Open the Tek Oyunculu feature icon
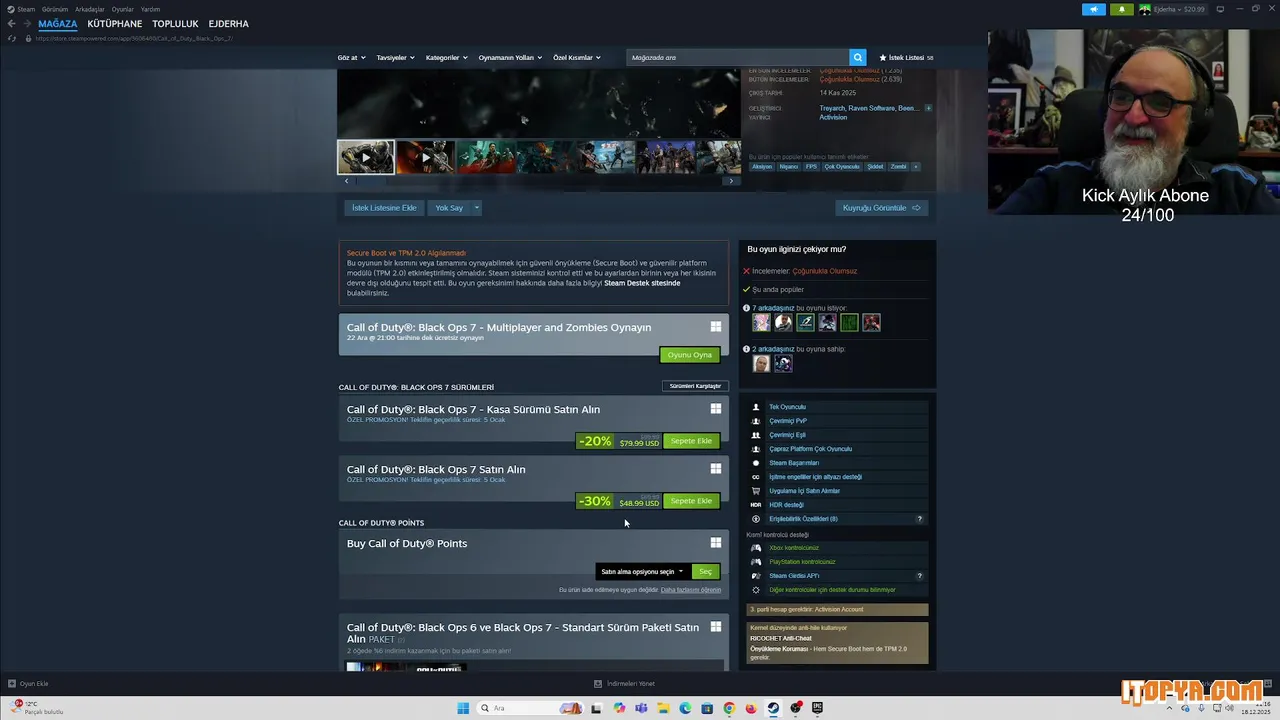The width and height of the screenshot is (1280, 720). tap(756, 407)
